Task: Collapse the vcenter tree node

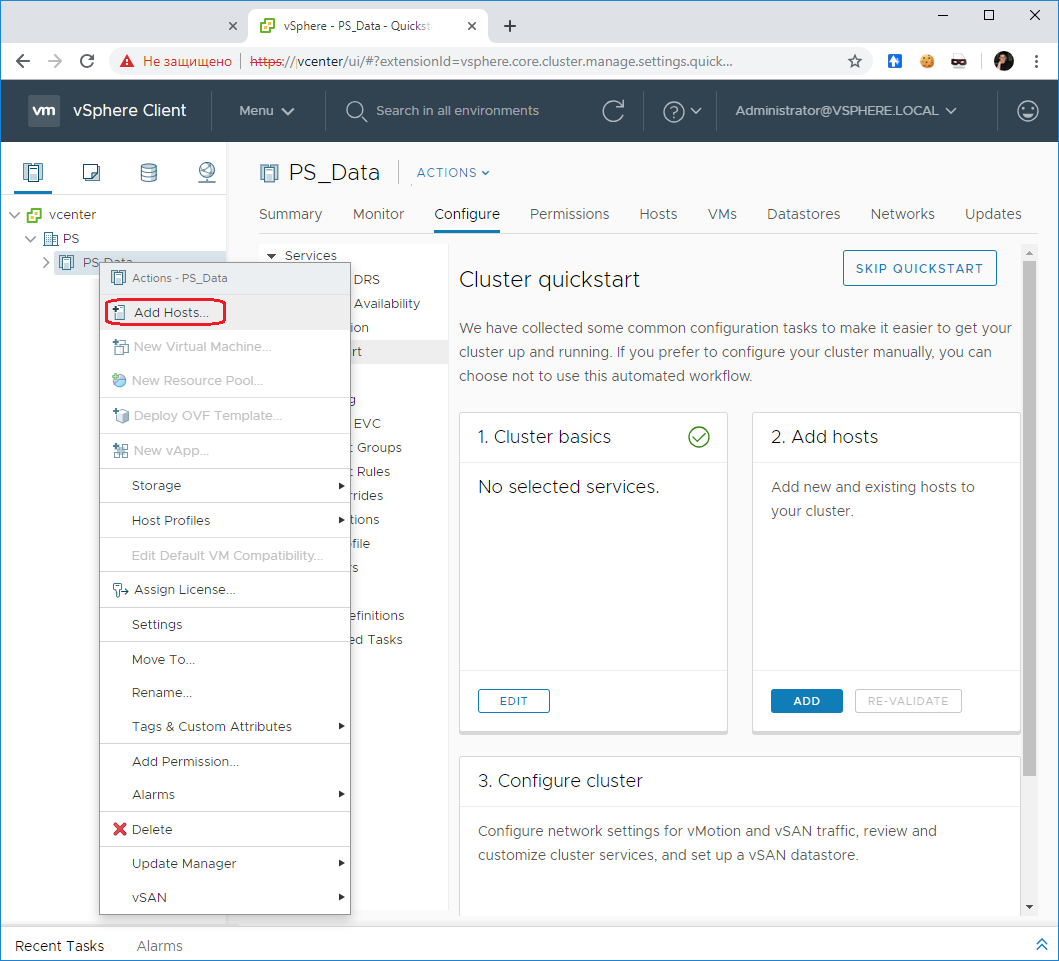Action: (14, 215)
